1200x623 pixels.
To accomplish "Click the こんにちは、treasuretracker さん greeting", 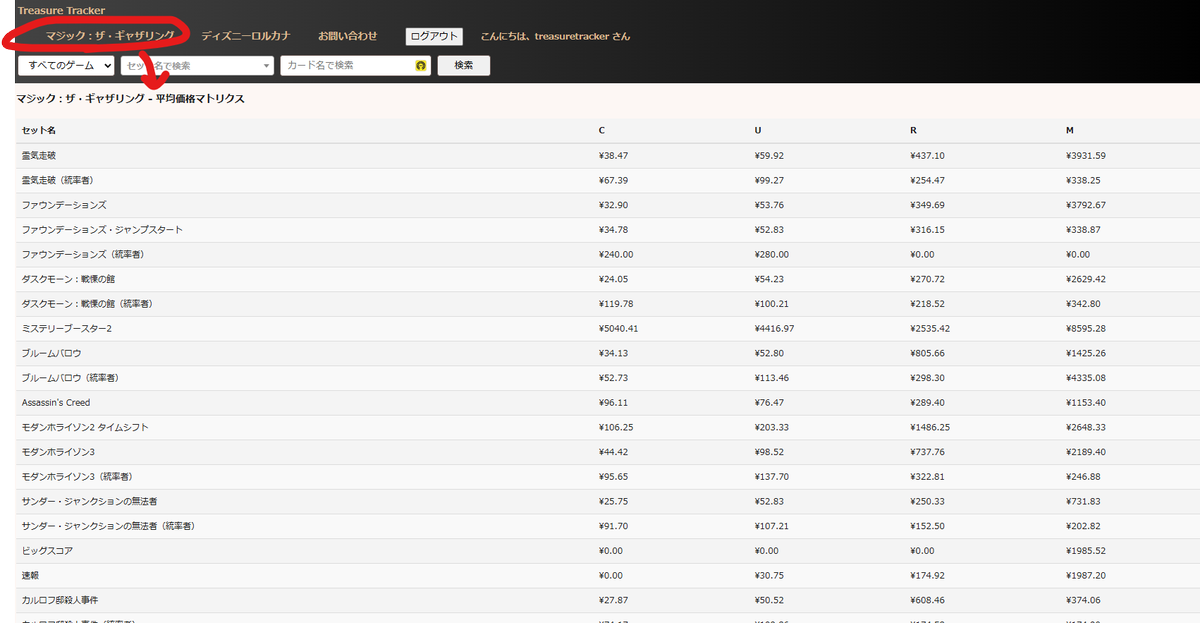I will 555,36.
